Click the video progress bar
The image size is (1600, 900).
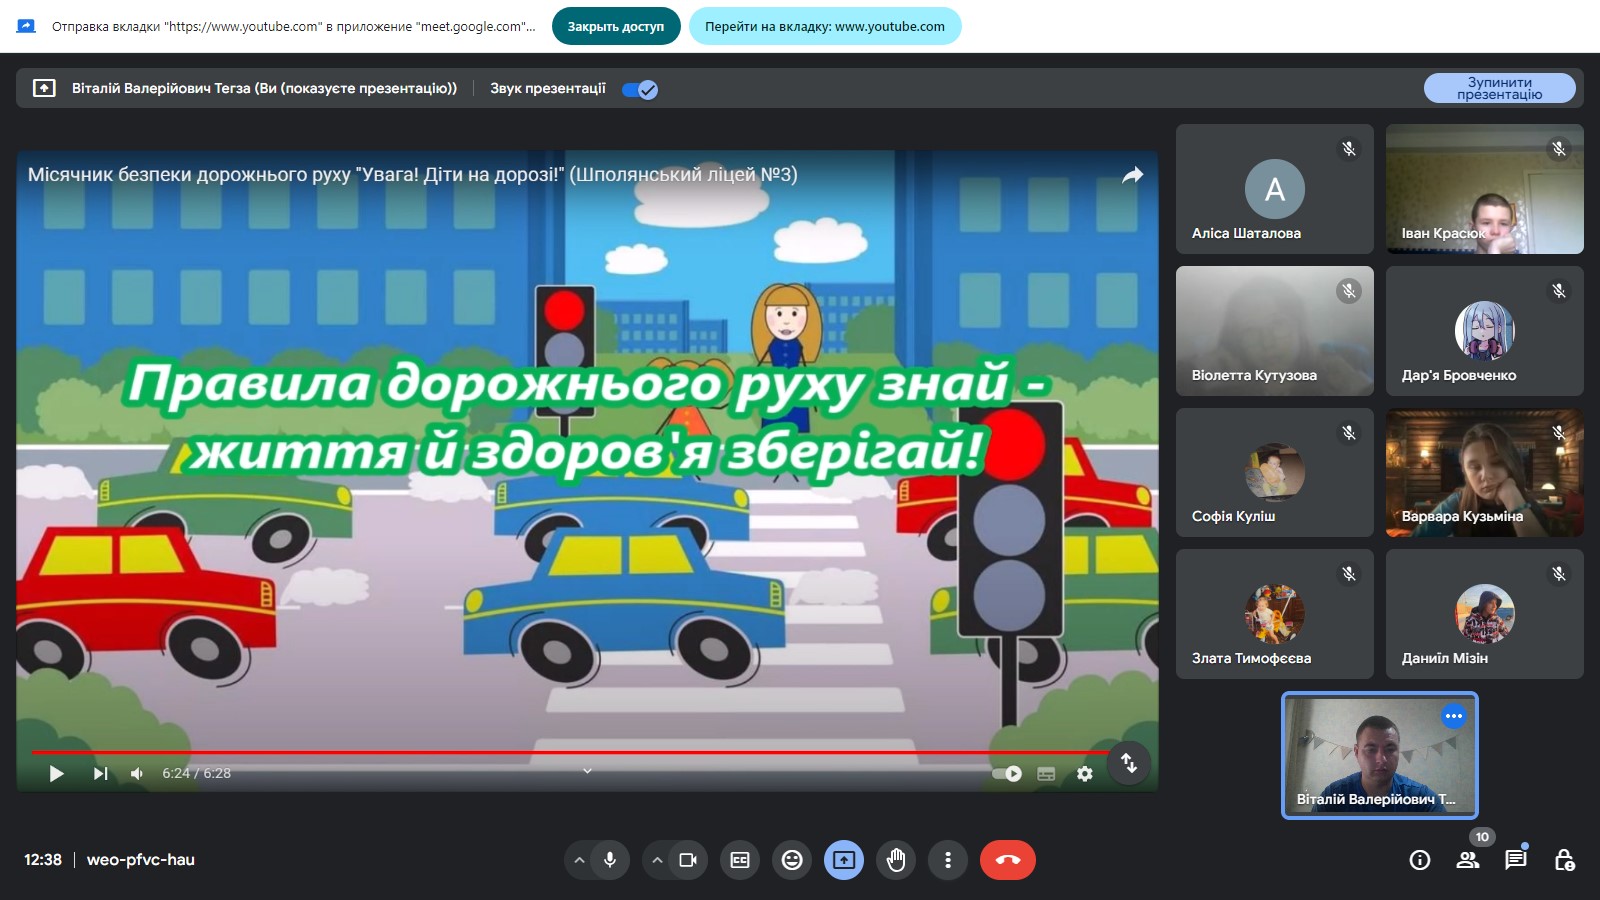click(570, 752)
